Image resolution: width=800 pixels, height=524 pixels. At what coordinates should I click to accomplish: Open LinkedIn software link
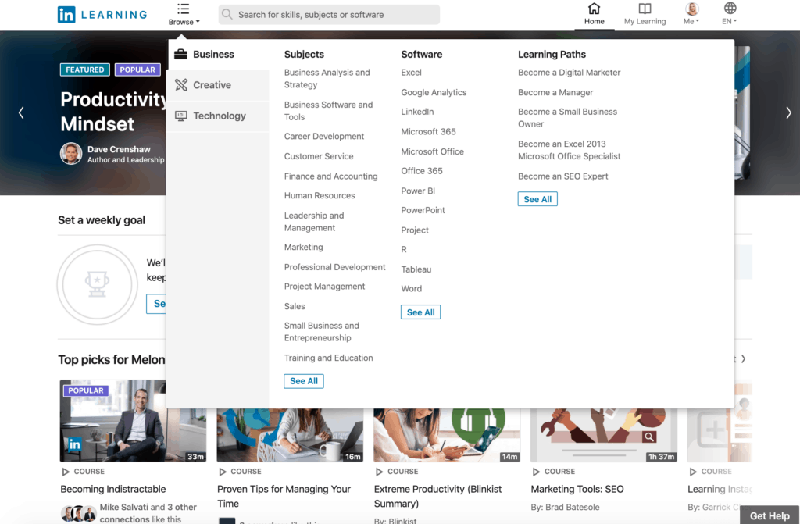coord(417,112)
